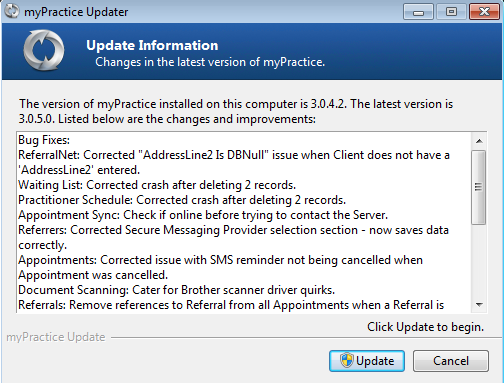Start the update with the Update button

tap(367, 361)
